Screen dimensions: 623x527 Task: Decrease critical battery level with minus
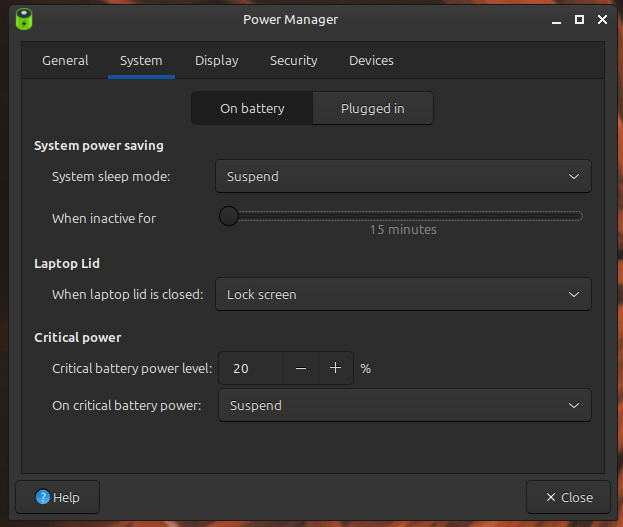[x=301, y=368]
